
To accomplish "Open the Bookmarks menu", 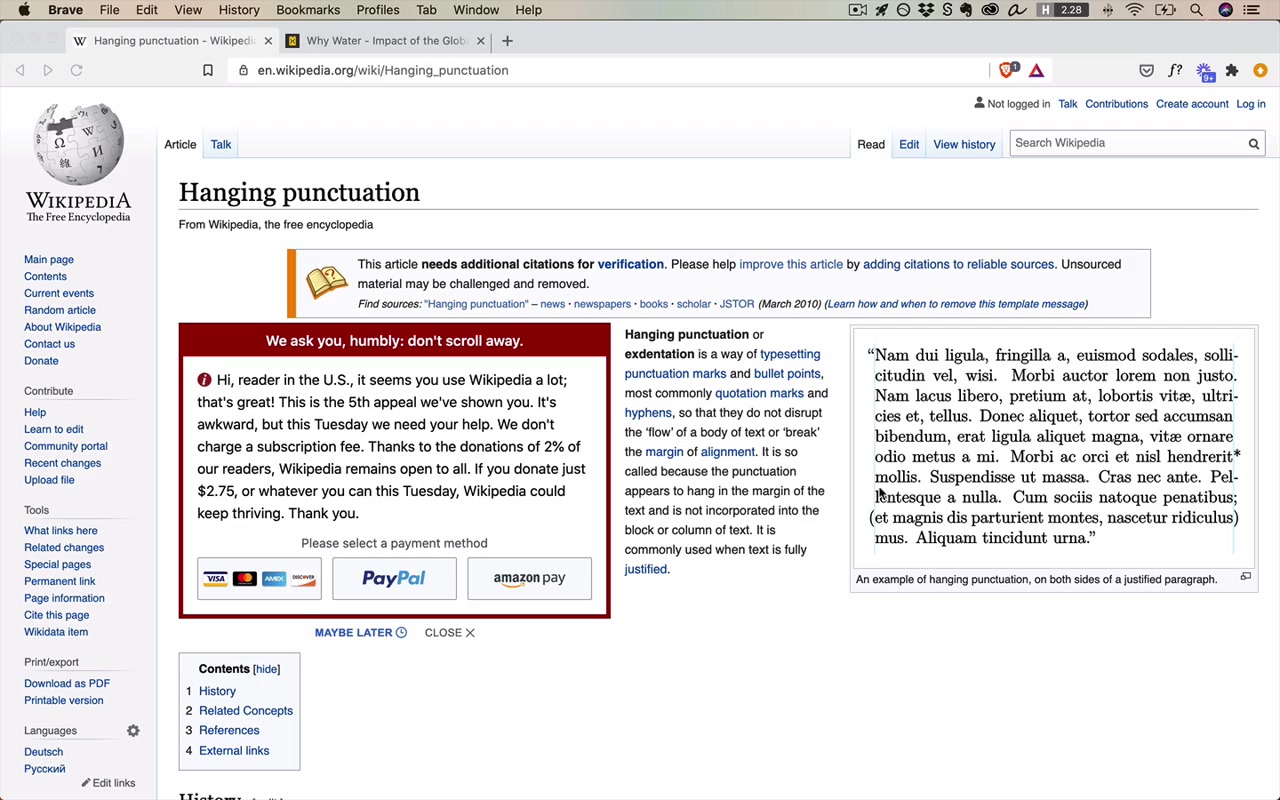I will (x=308, y=10).
